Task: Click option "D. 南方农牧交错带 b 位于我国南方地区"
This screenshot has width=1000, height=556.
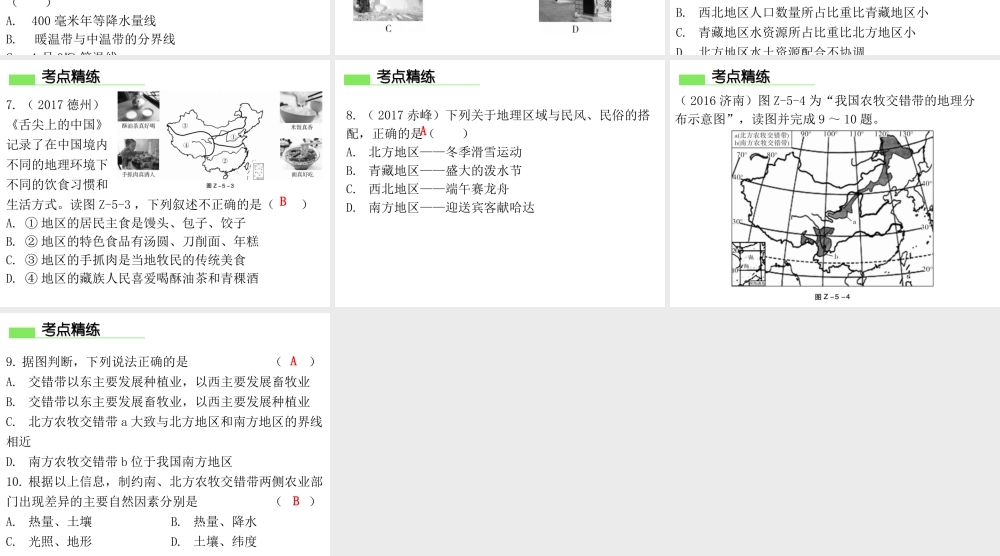Action: (119, 462)
